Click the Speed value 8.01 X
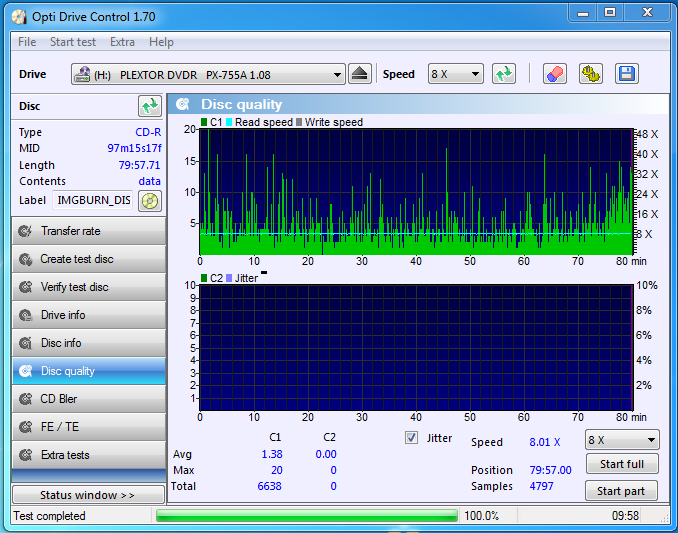 pos(545,442)
